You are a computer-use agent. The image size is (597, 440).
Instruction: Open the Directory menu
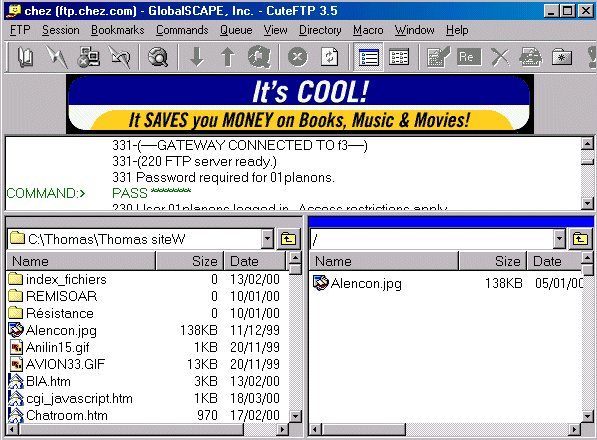(320, 30)
